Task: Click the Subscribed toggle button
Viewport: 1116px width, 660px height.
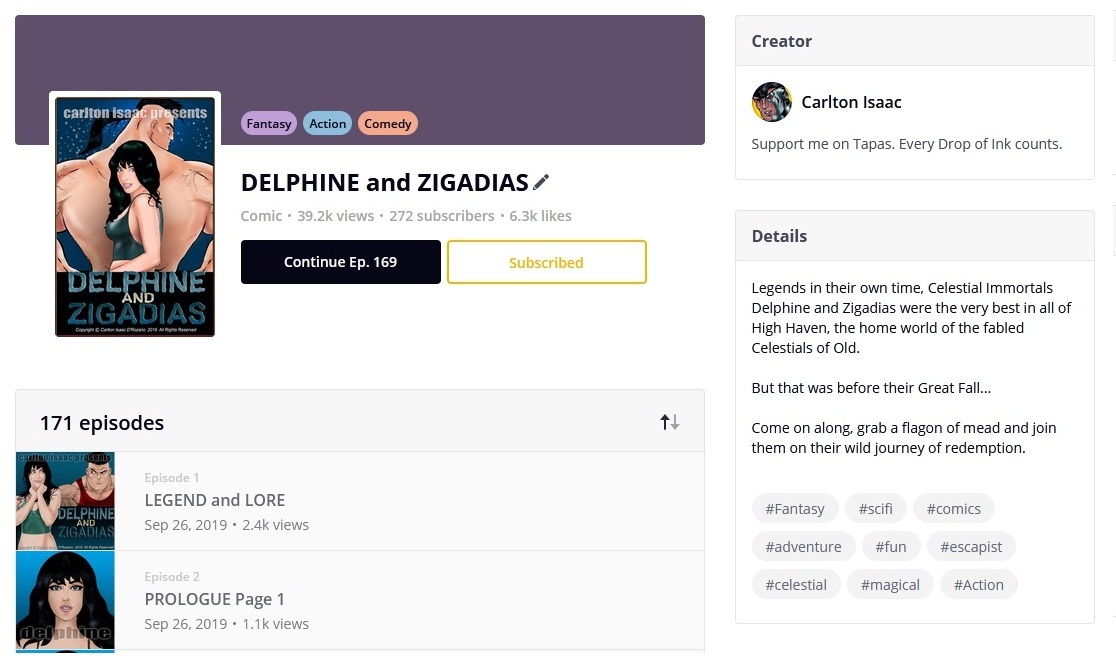Action: [x=546, y=263]
